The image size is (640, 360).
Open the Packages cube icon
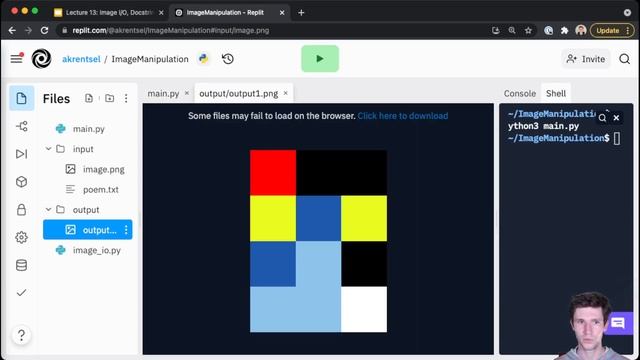point(22,182)
